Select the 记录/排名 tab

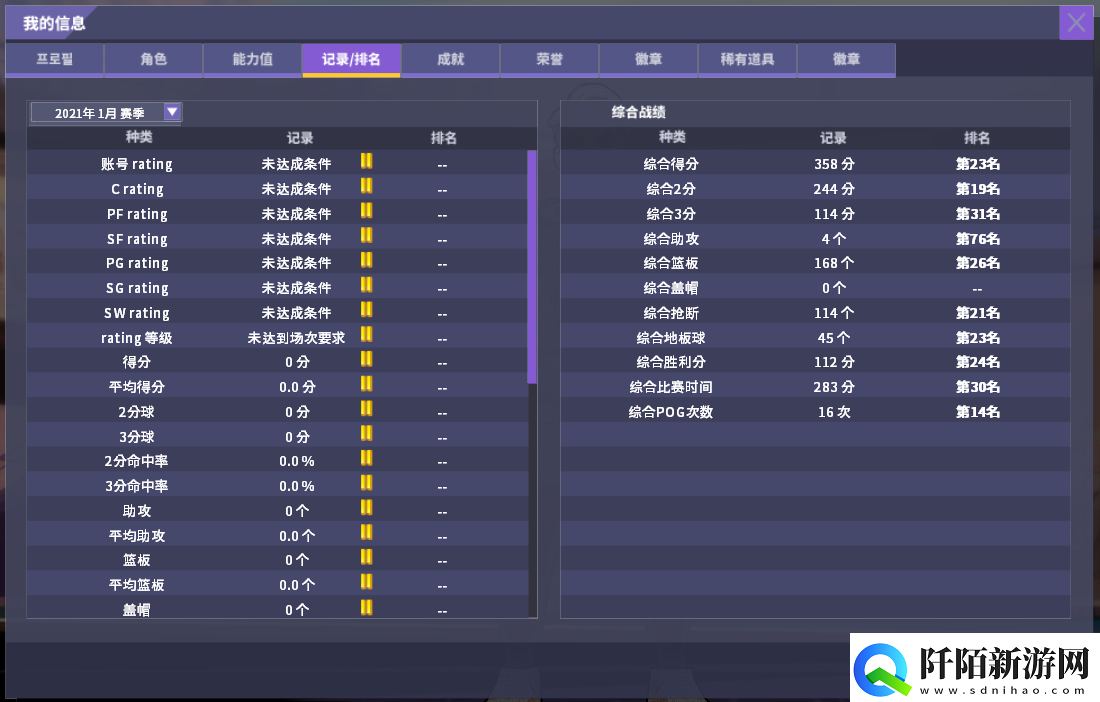pos(351,60)
